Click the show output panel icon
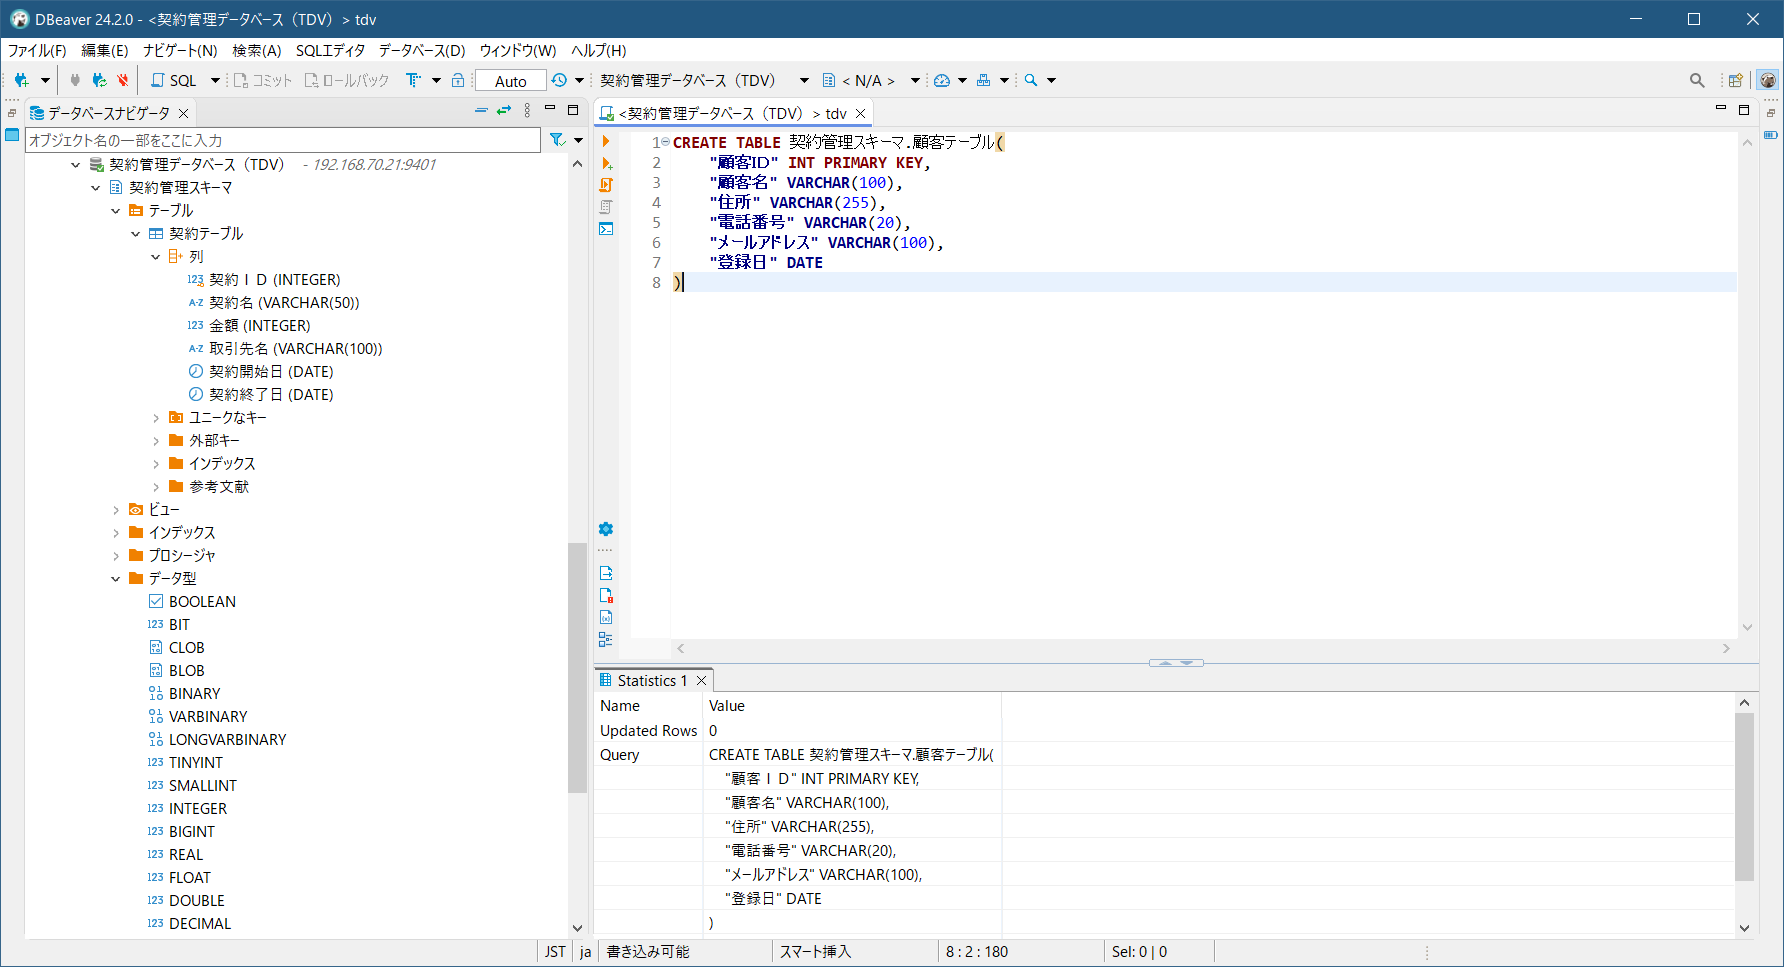The height and width of the screenshot is (967, 1784). [x=606, y=573]
